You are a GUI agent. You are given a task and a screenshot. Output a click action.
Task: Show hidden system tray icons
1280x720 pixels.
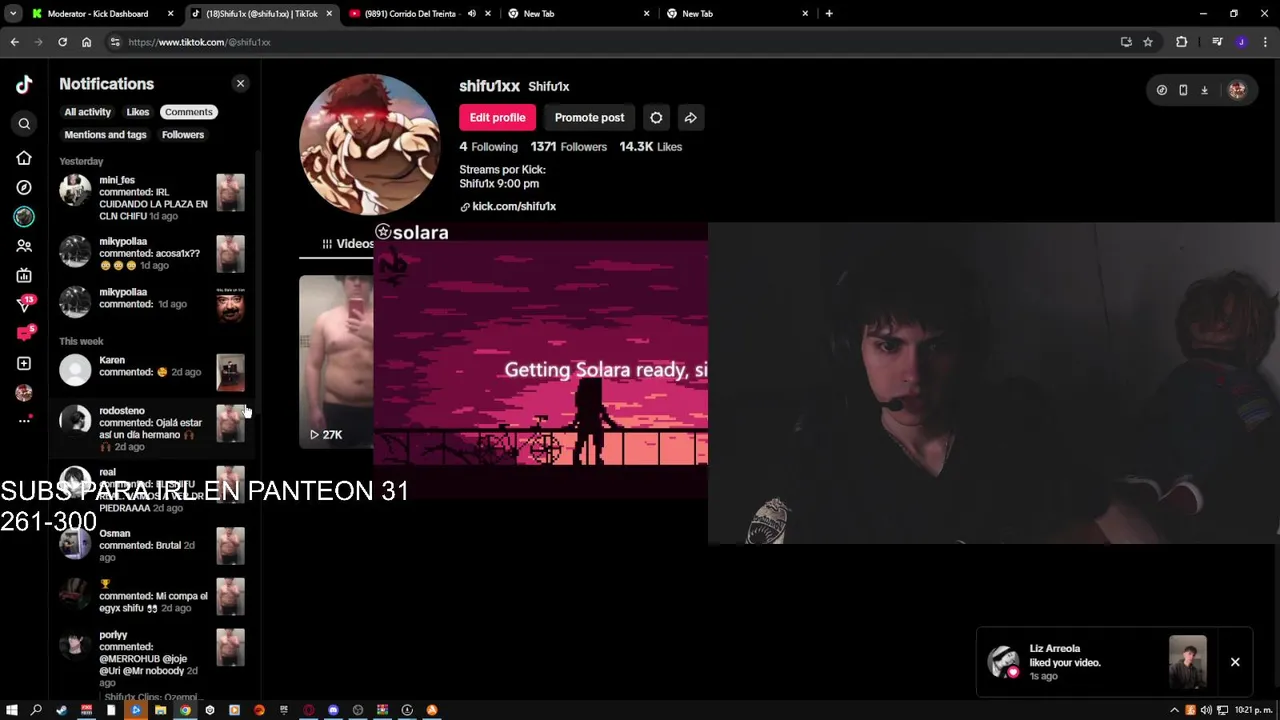[x=1174, y=710]
